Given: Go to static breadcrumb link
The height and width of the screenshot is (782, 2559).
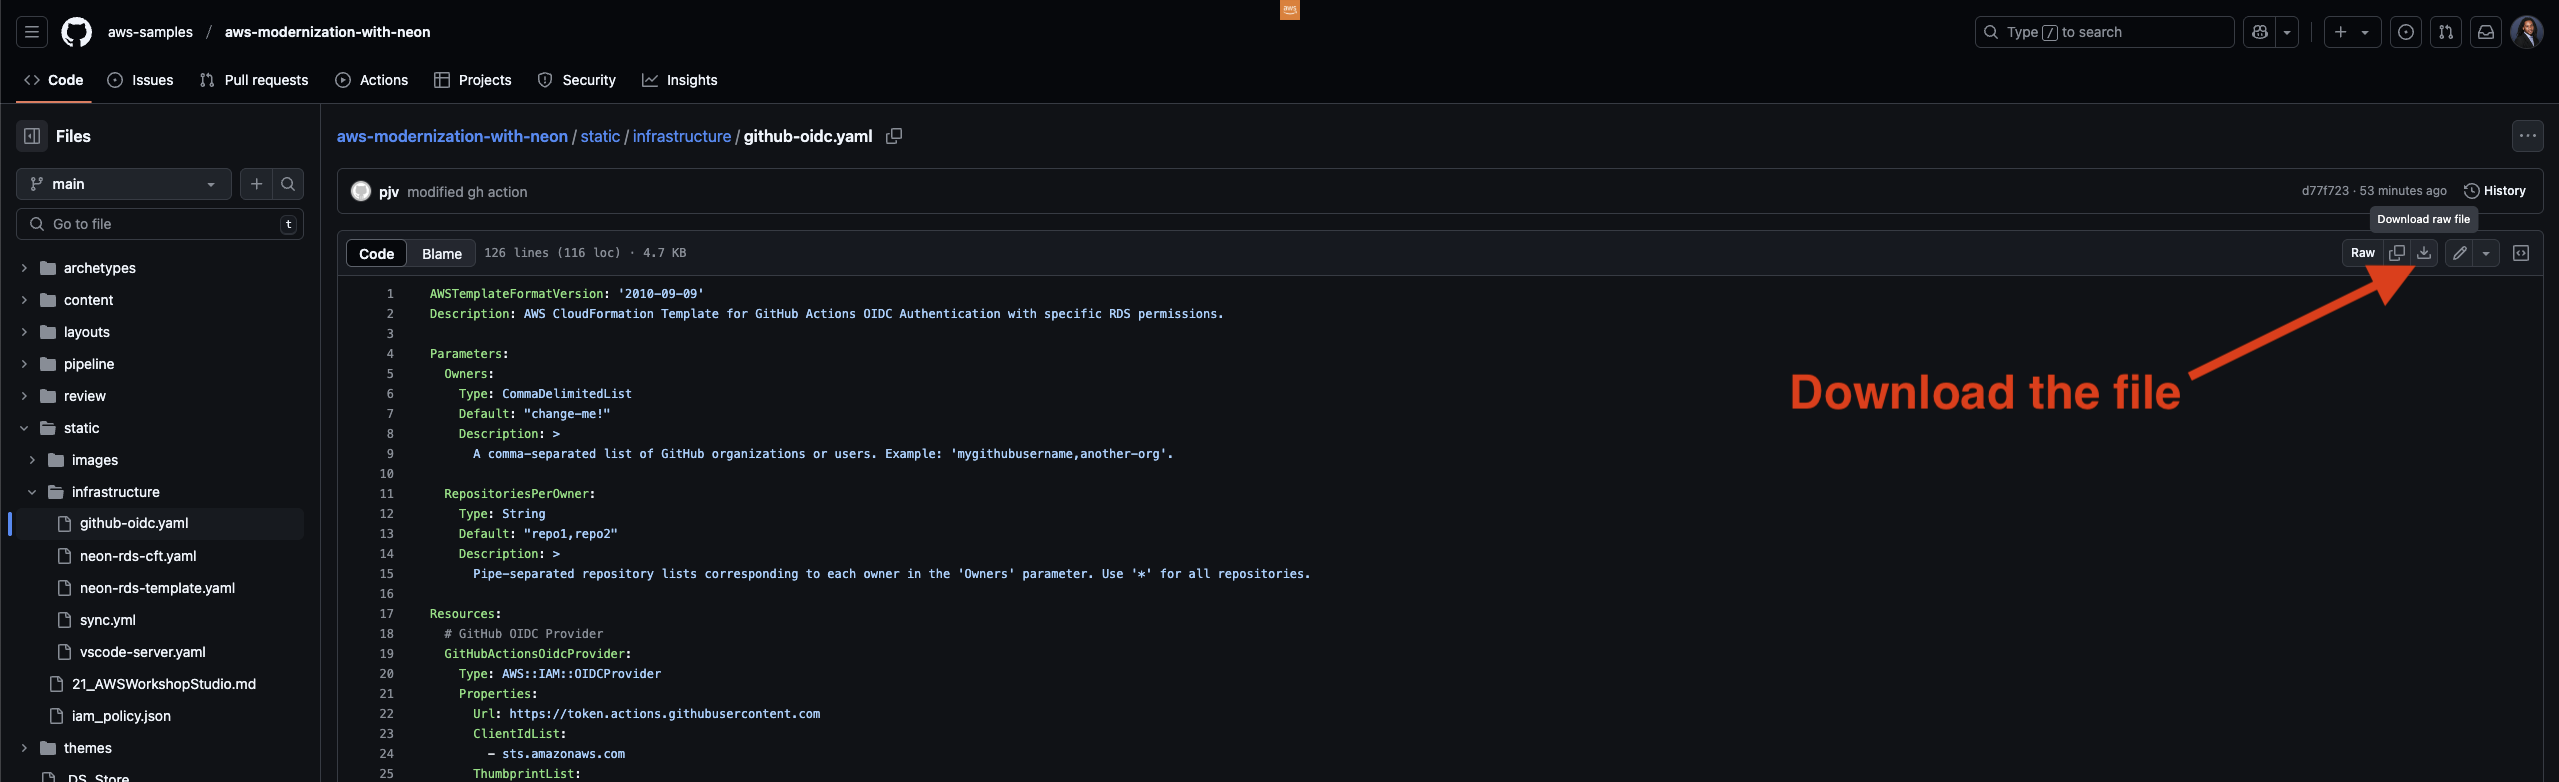Looking at the screenshot, I should pos(600,136).
